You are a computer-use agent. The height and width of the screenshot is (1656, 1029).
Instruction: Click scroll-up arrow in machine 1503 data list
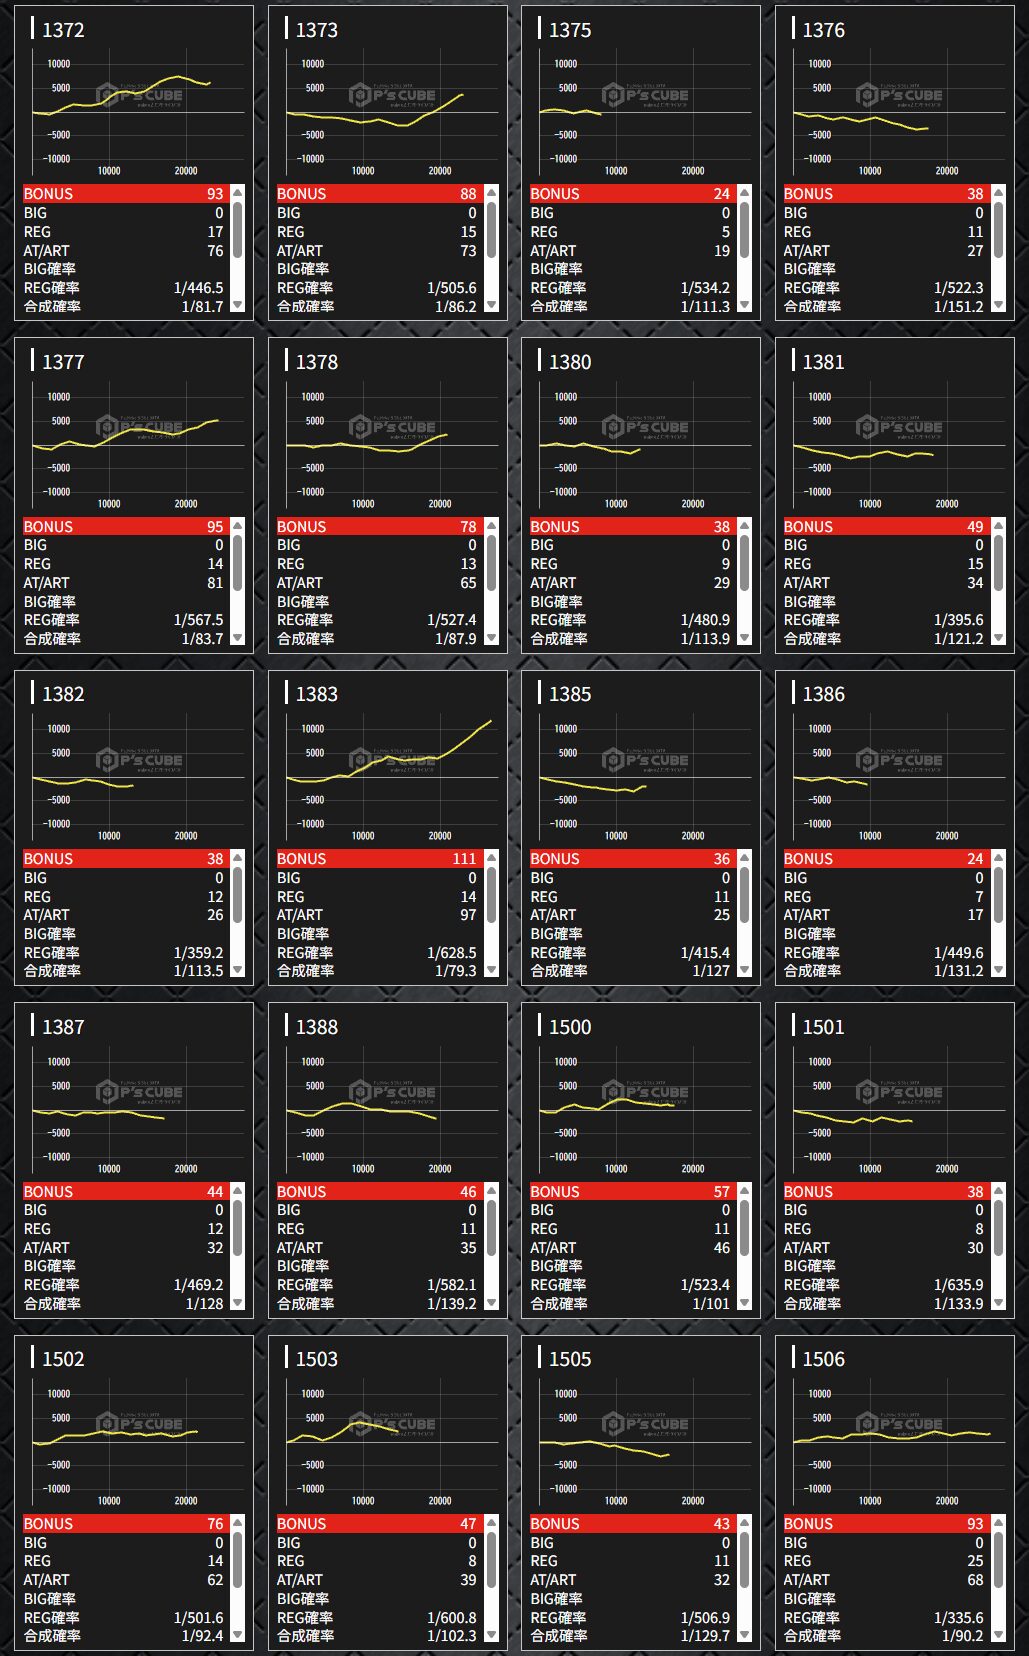491,1522
